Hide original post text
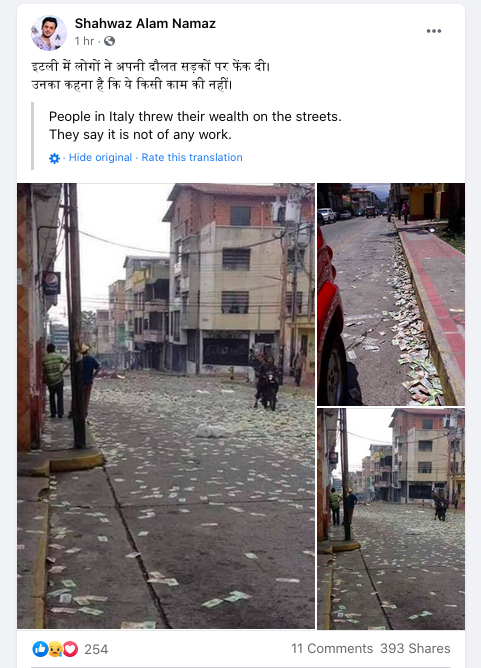Screen dimensions: 481x668 [101, 157]
